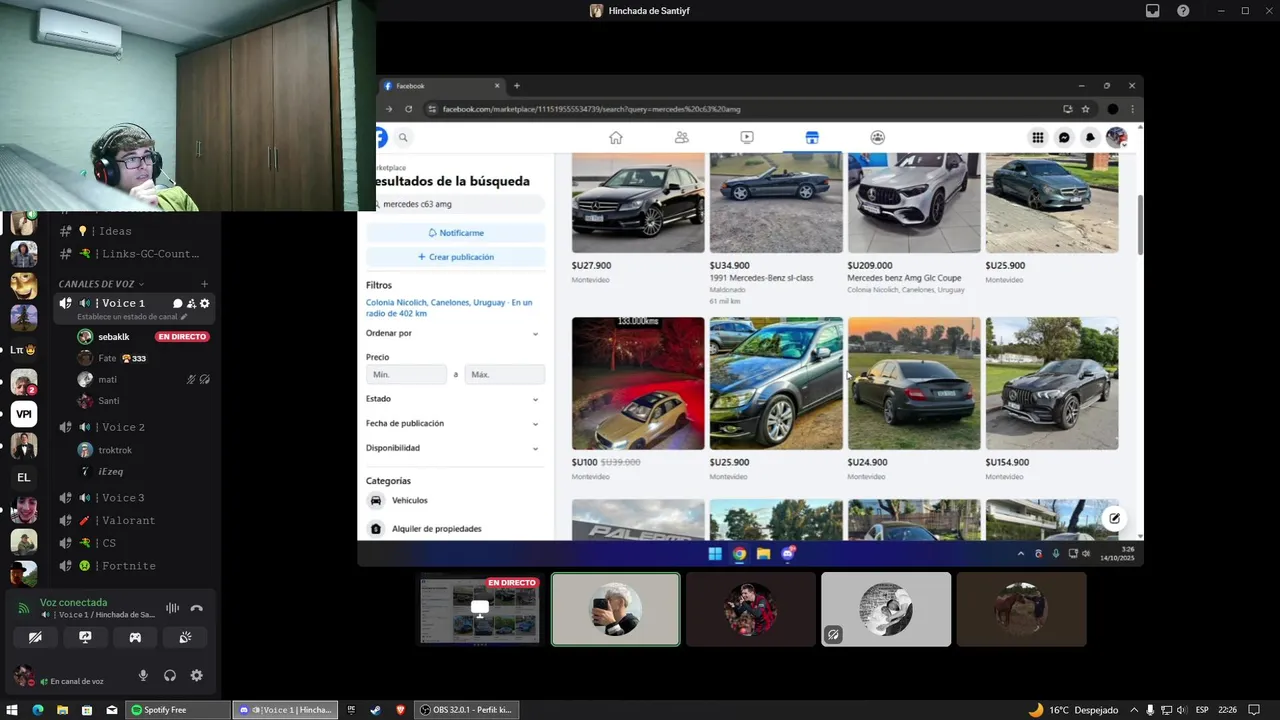Viewport: 1280px width, 720px height.
Task: Expand Fecha de publicación filter
Action: tap(453, 423)
